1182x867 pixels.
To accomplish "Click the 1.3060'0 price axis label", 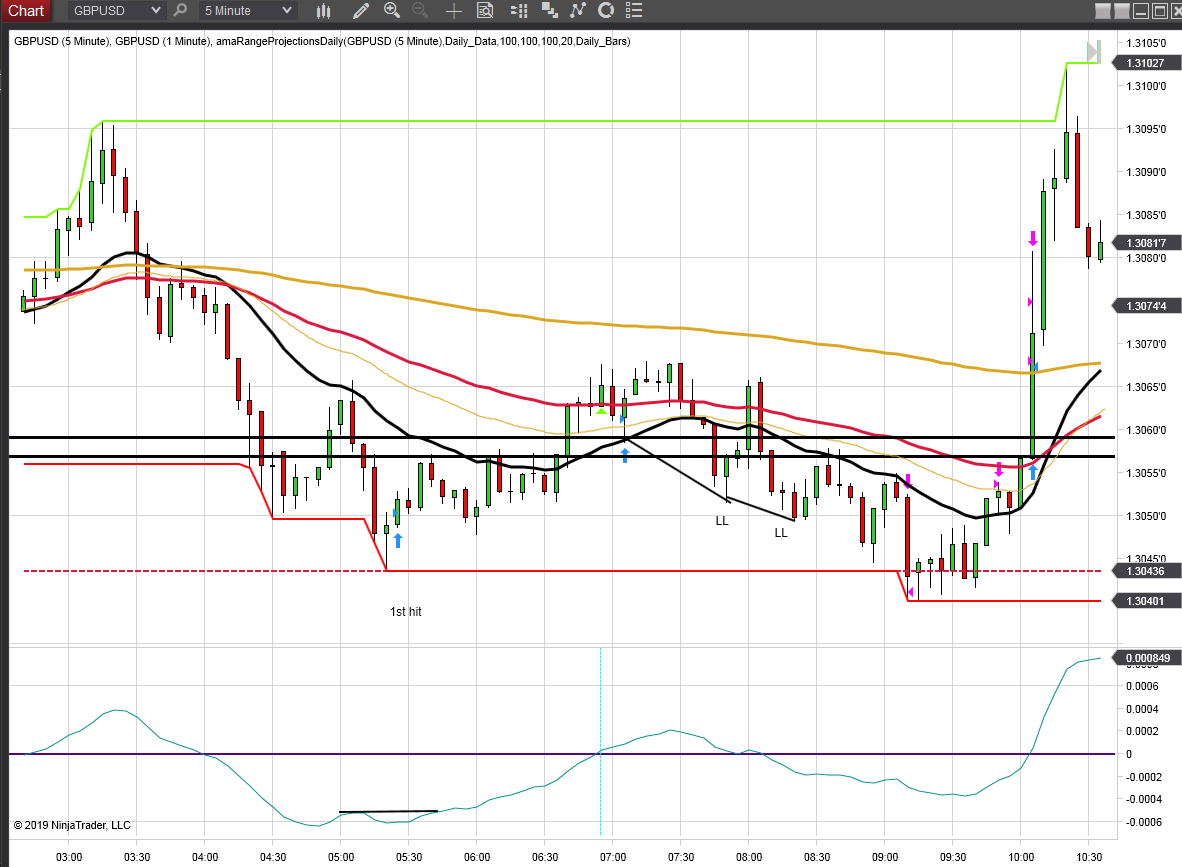I will [1146, 430].
